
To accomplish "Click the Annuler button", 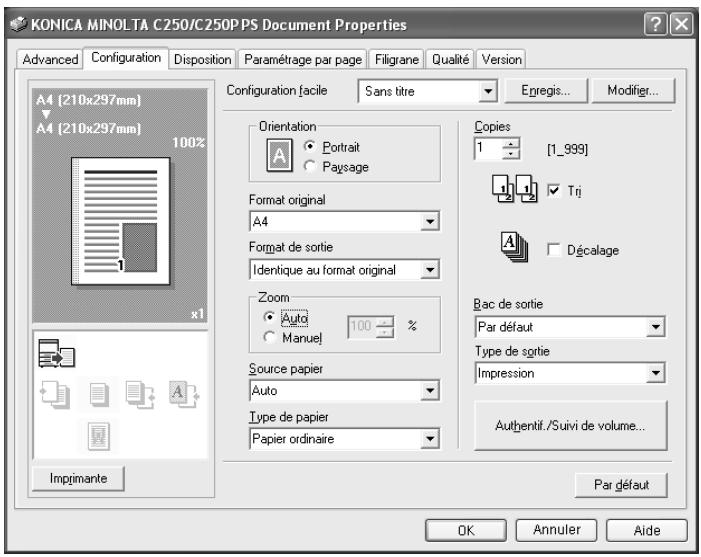I will coord(557,530).
